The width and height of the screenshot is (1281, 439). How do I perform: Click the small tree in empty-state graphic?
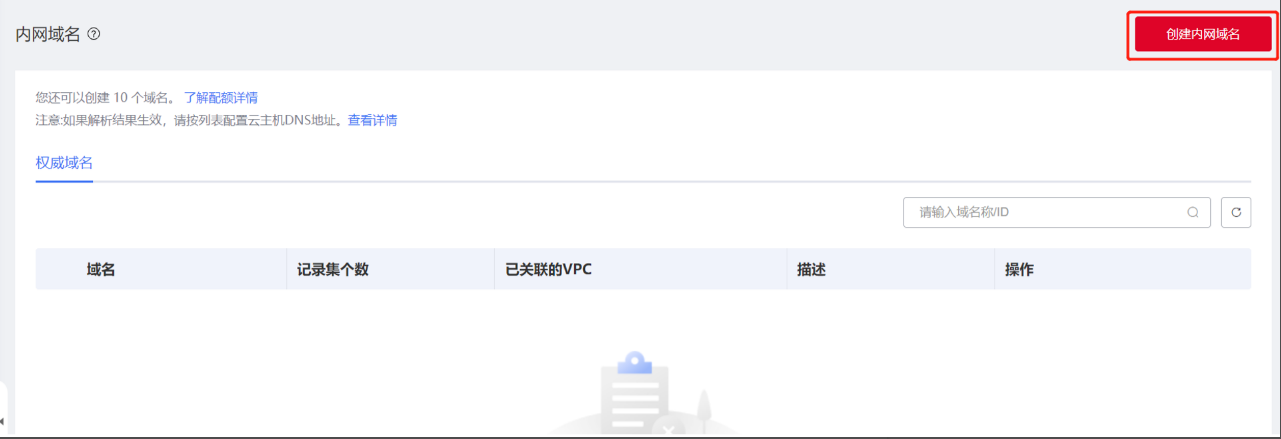tap(705, 412)
